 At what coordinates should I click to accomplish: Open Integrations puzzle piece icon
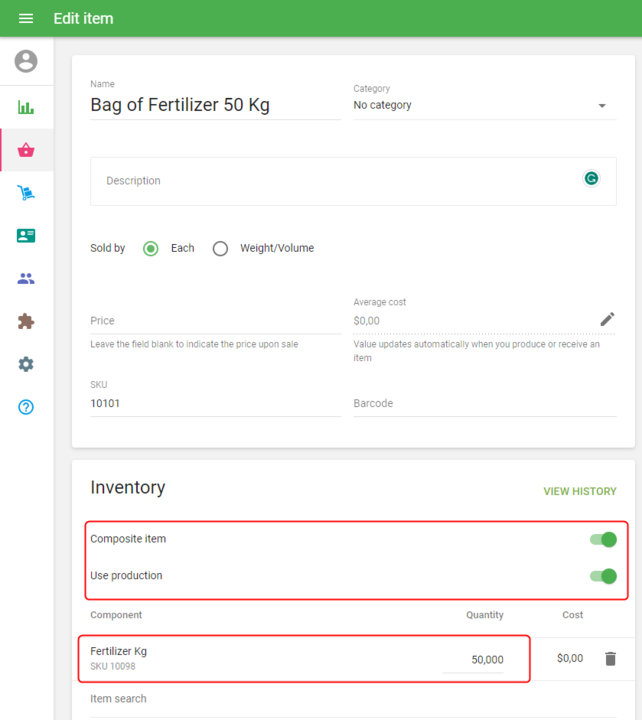click(x=26, y=321)
